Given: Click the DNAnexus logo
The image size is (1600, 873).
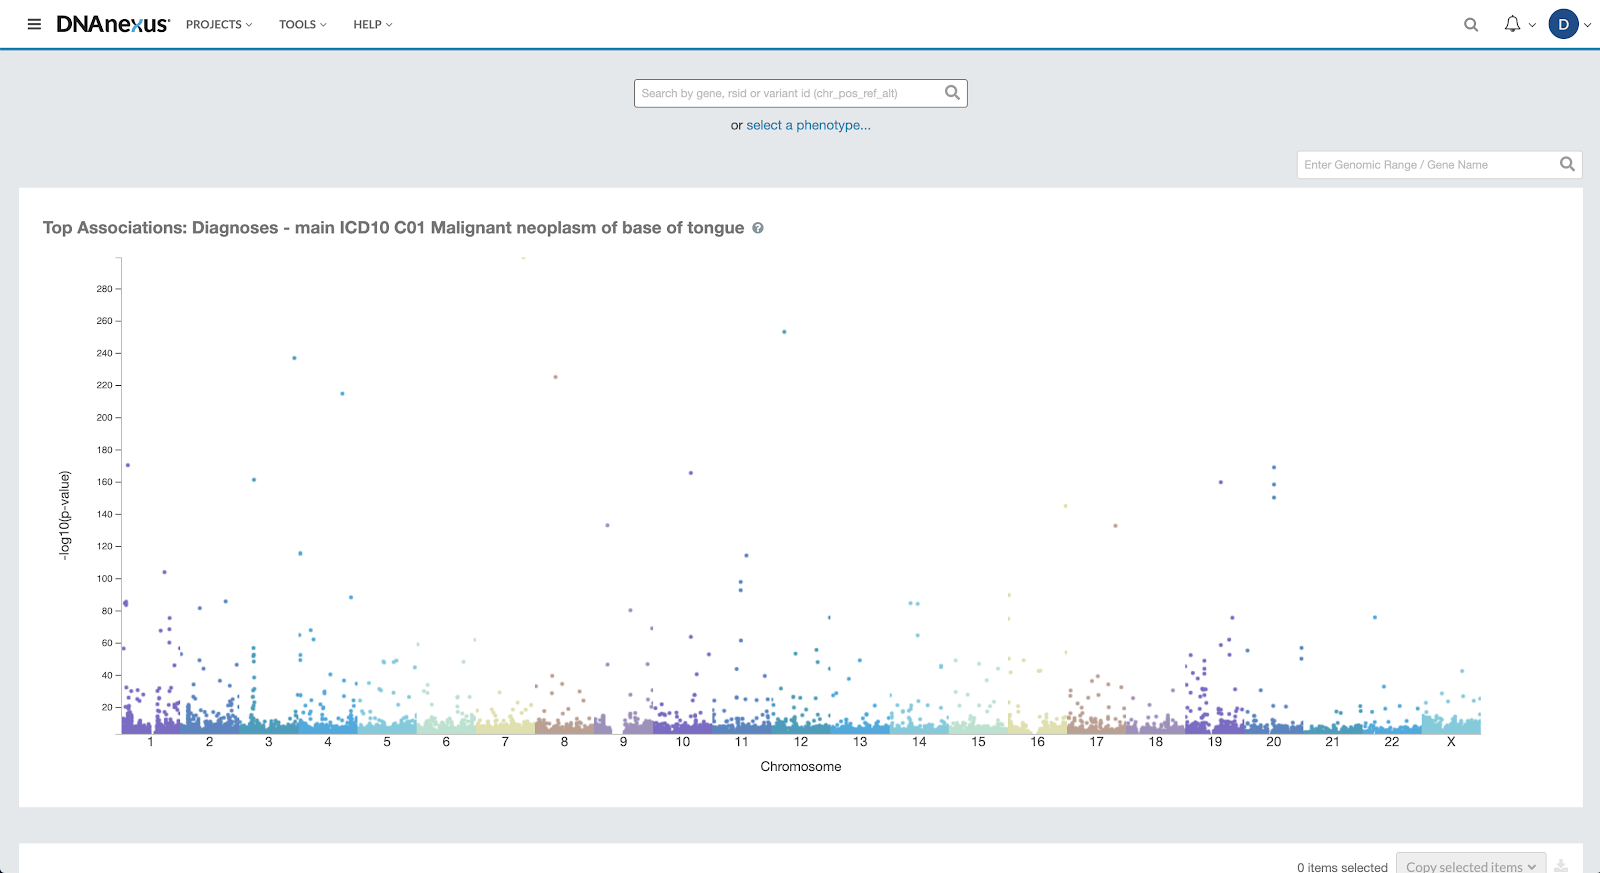Looking at the screenshot, I should tap(113, 24).
